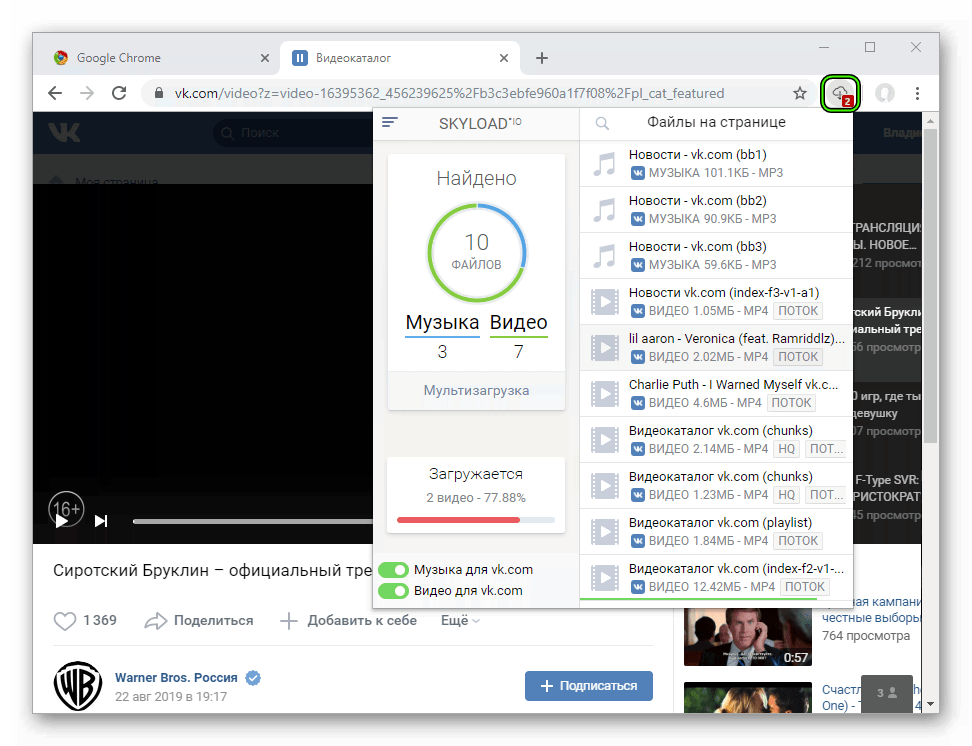
Task: Click video icon for Charlie Puth file
Action: (604, 394)
